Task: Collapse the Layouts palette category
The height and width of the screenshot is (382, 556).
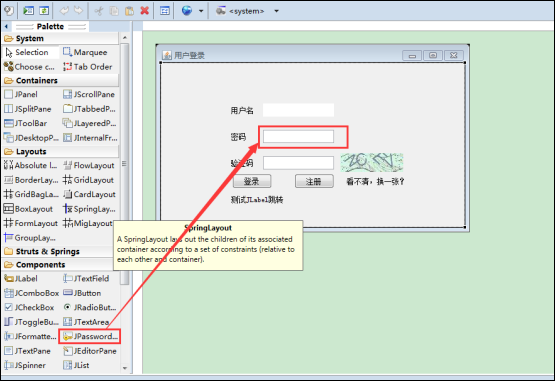Action: (60, 151)
